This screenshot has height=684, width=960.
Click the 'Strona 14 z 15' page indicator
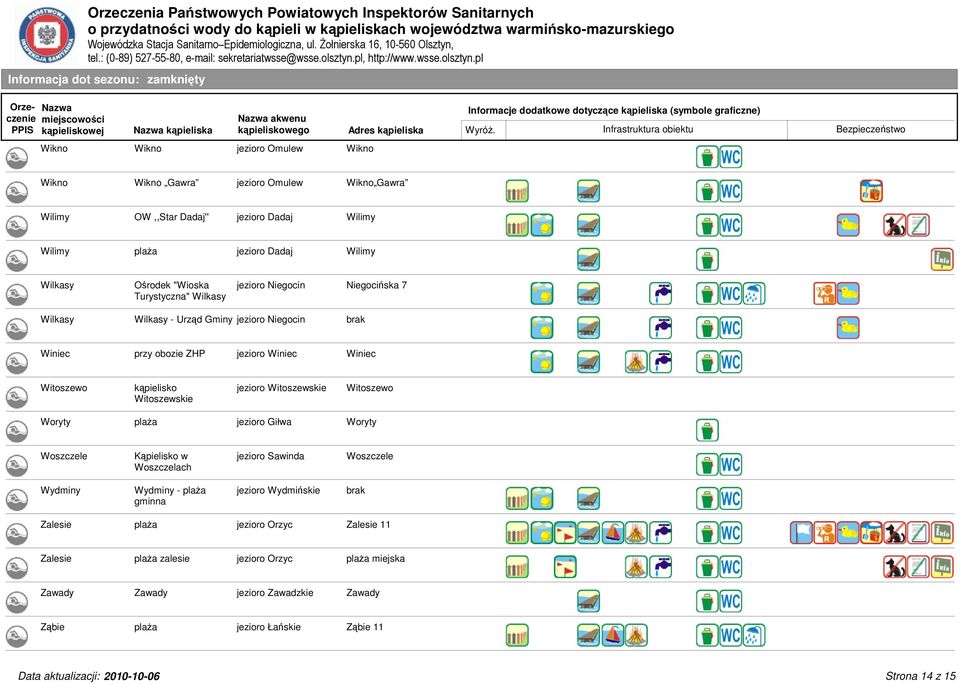pos(920,676)
